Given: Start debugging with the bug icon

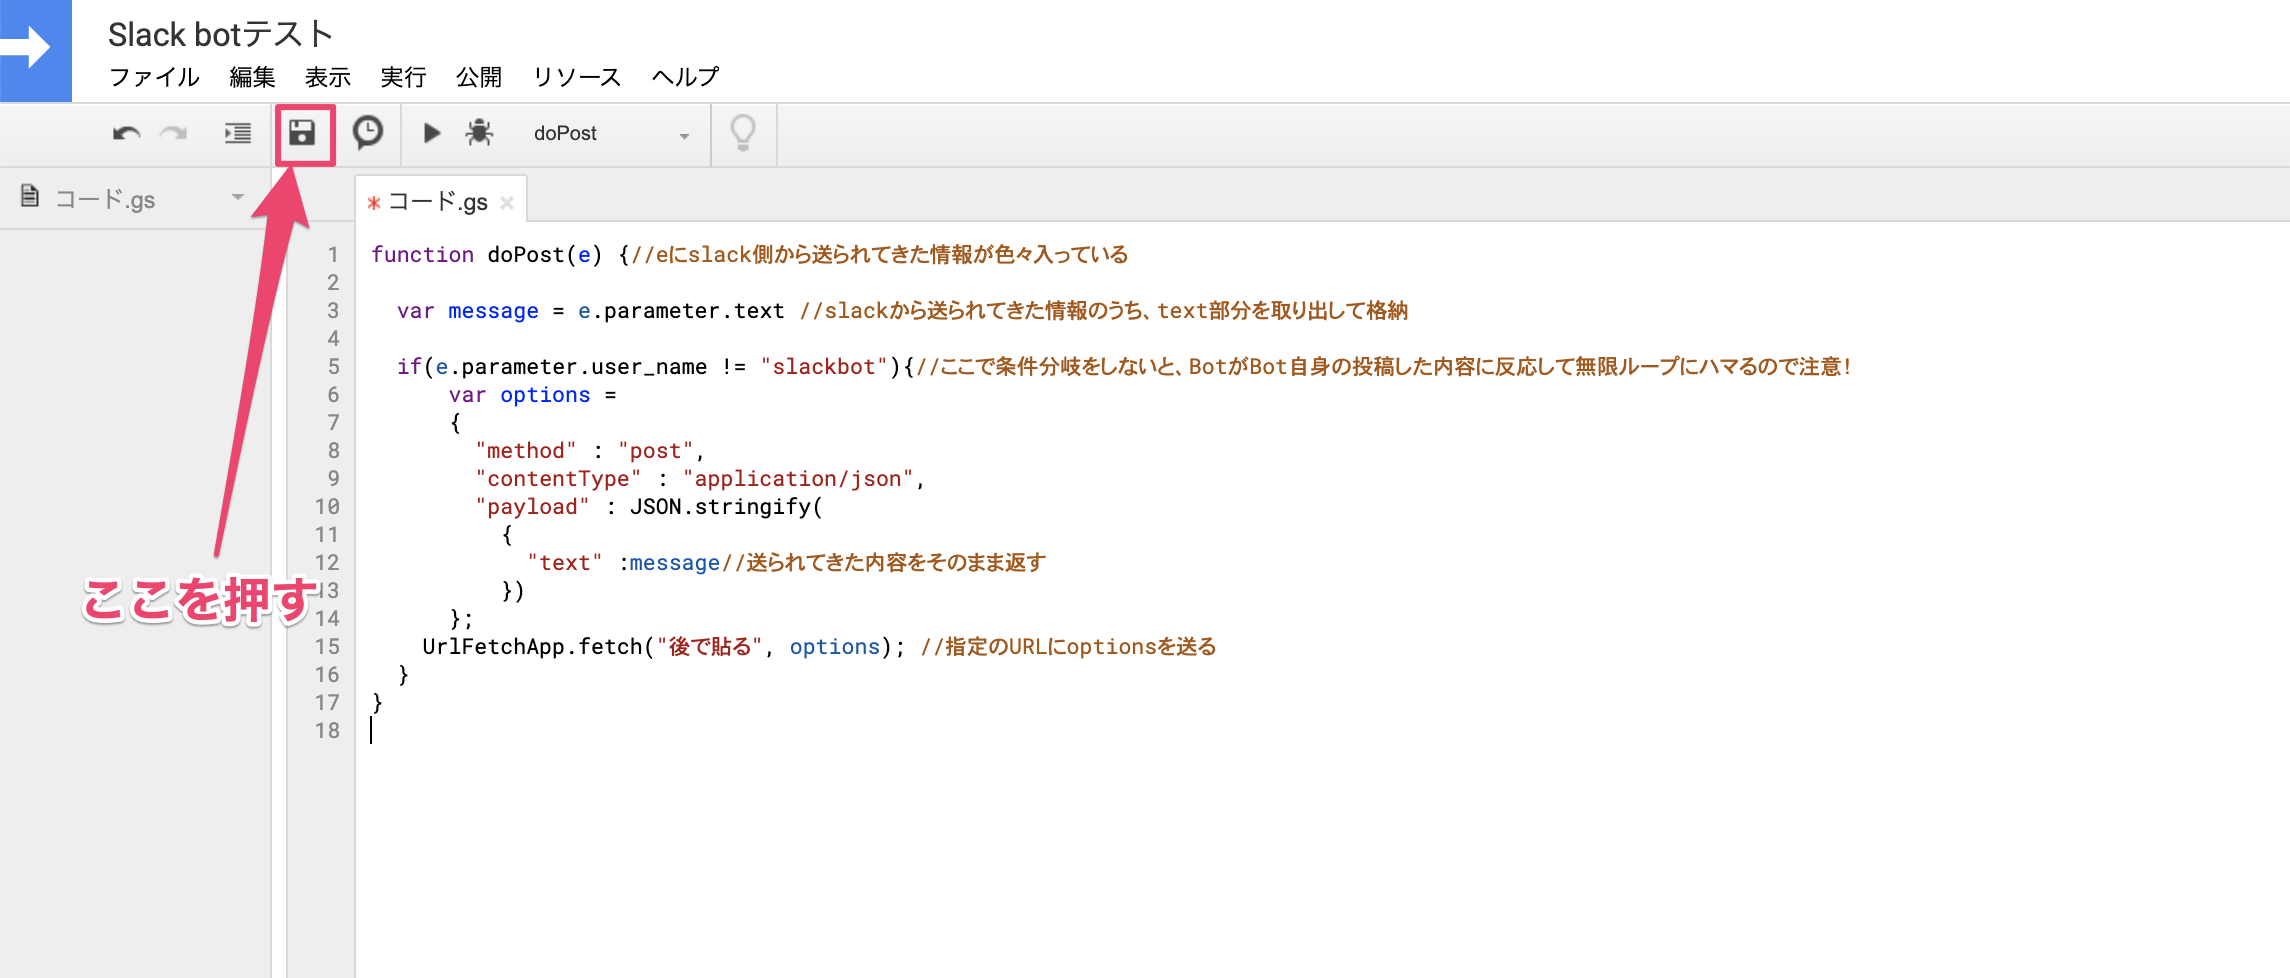Looking at the screenshot, I should tap(480, 133).
